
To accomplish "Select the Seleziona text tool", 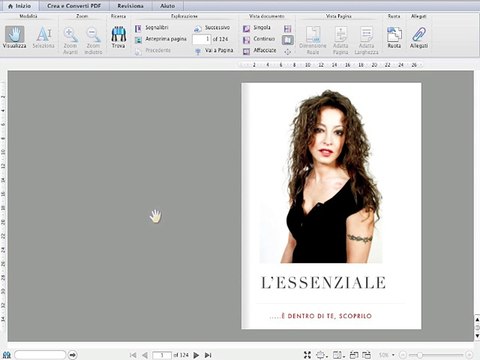I will tap(43, 37).
